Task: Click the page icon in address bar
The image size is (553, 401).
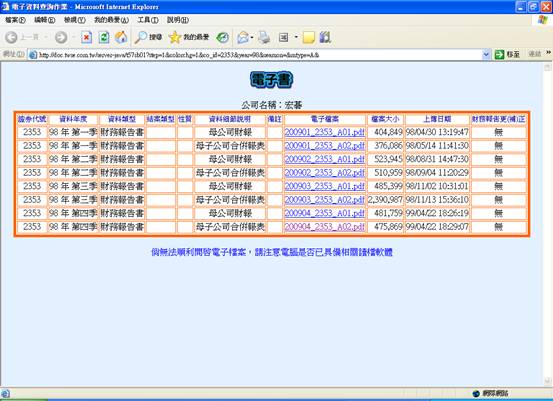Action: pyautogui.click(x=33, y=55)
